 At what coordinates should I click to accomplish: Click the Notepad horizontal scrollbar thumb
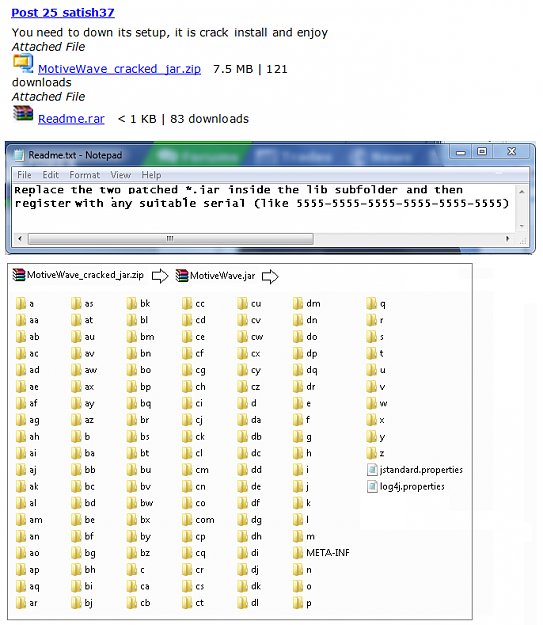171,239
